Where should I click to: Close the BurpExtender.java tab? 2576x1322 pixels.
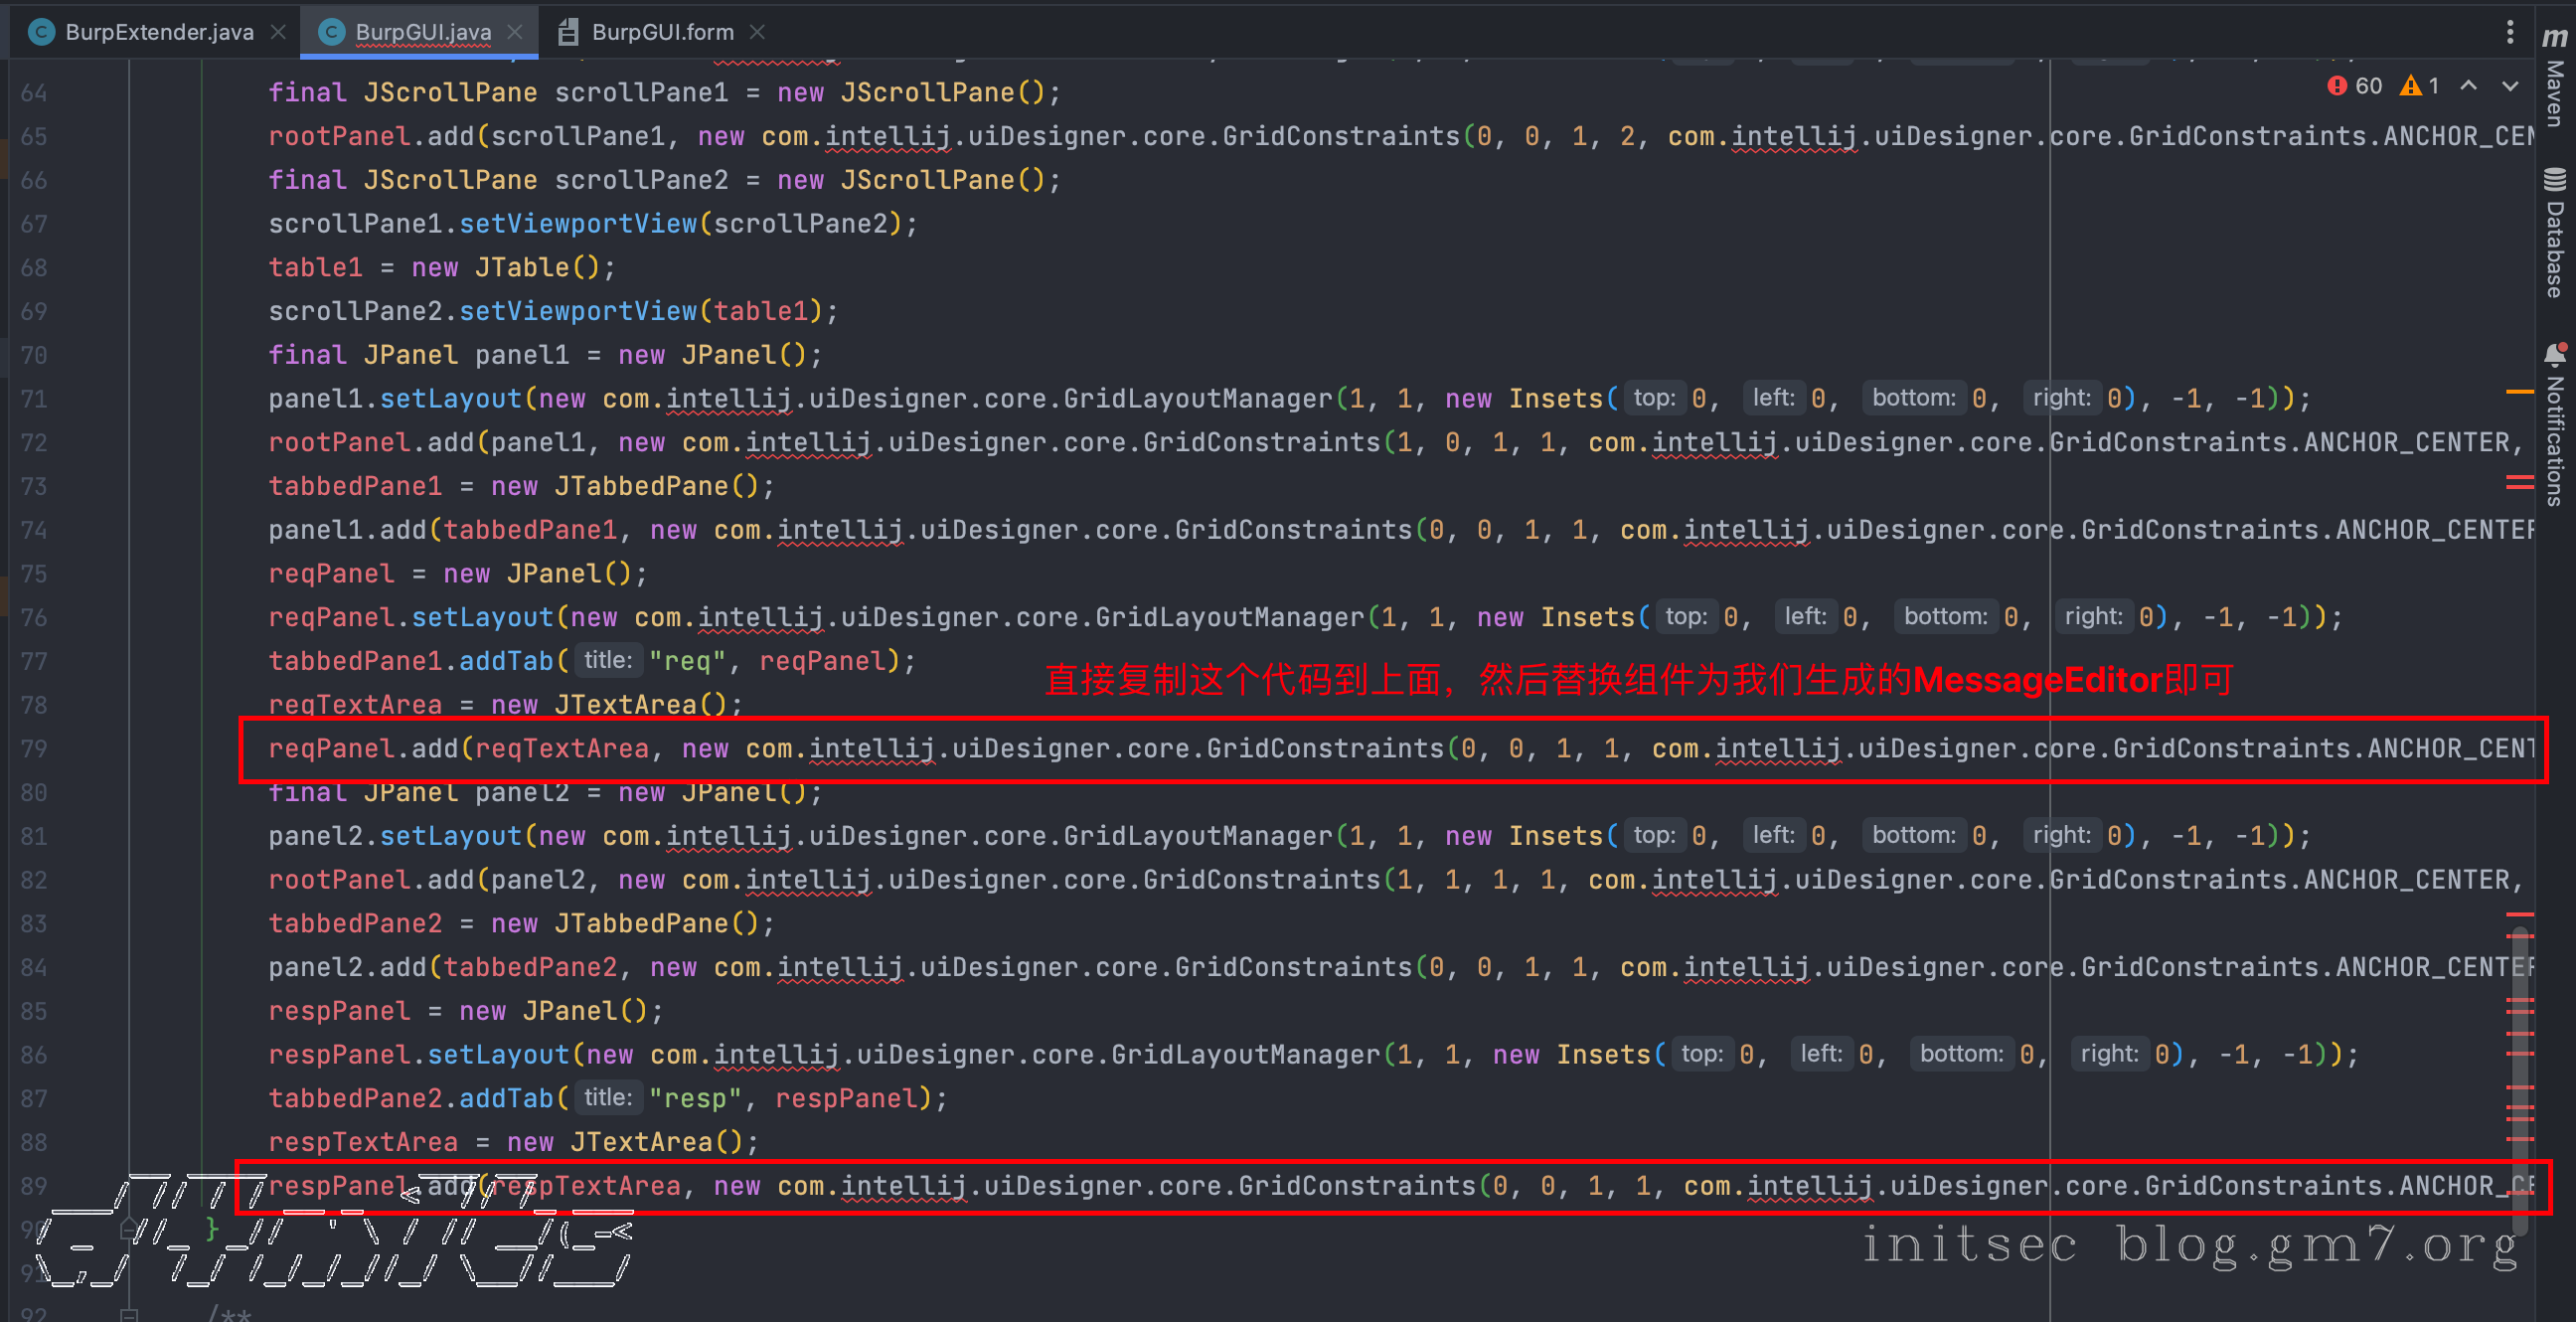278,32
